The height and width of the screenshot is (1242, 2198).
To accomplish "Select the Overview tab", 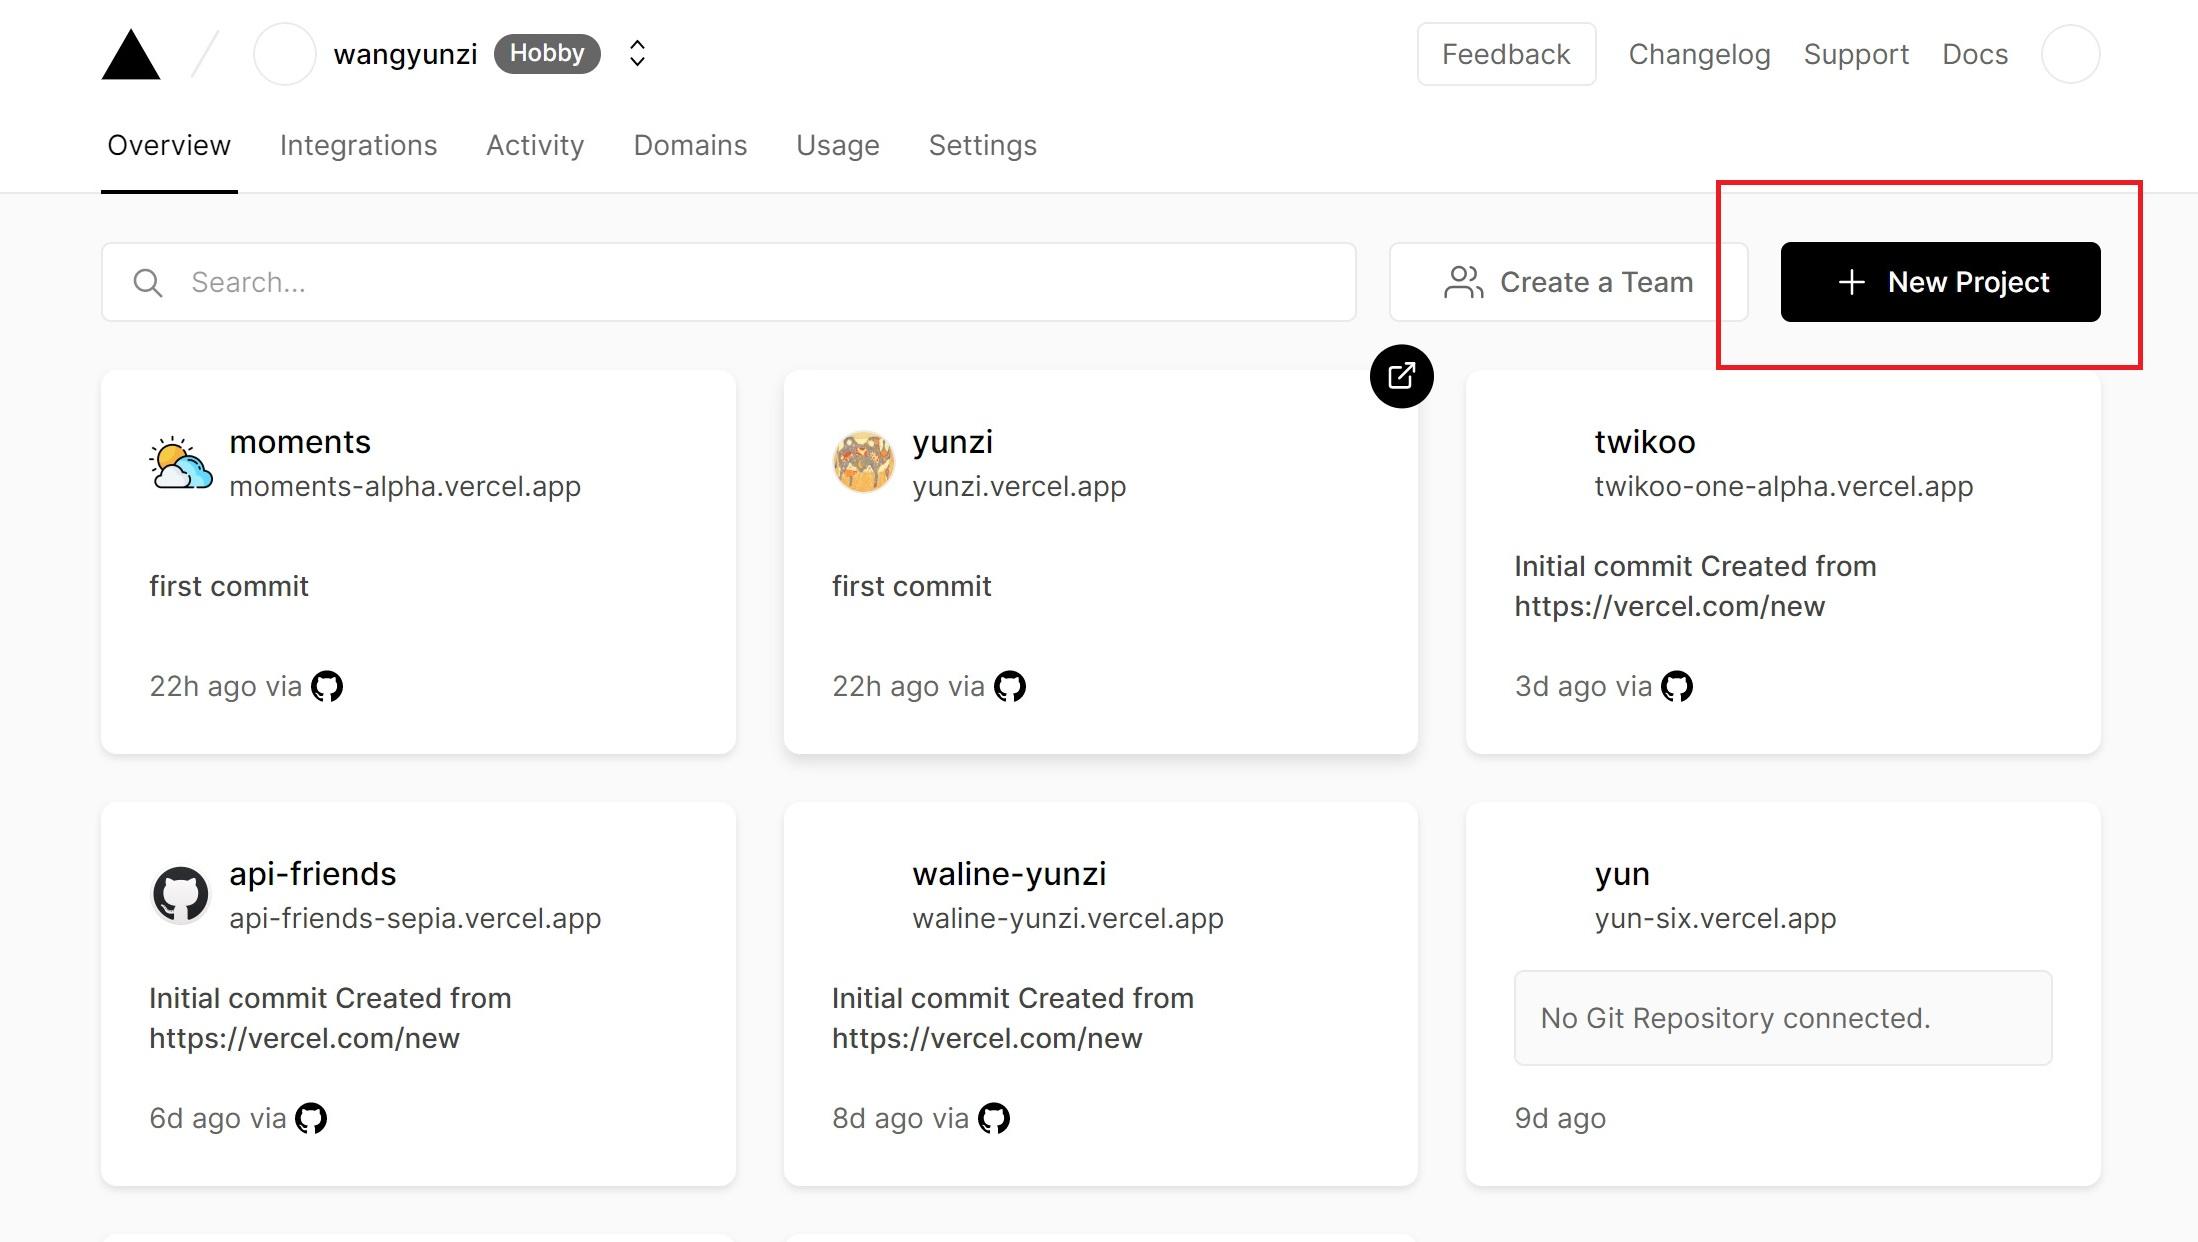I will (x=169, y=145).
